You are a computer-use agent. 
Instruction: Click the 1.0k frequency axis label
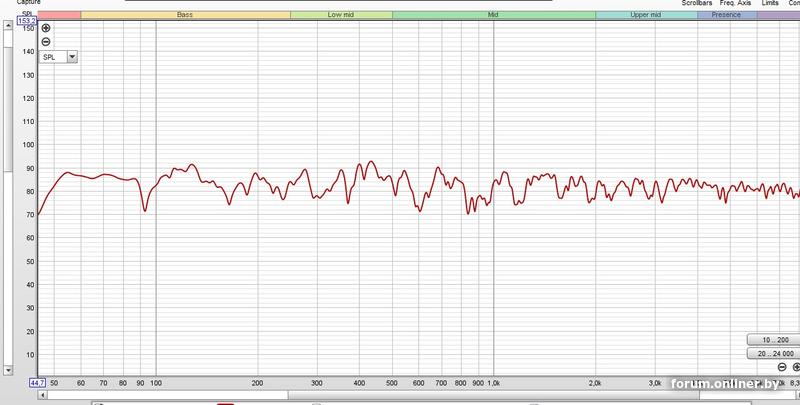(x=493, y=383)
